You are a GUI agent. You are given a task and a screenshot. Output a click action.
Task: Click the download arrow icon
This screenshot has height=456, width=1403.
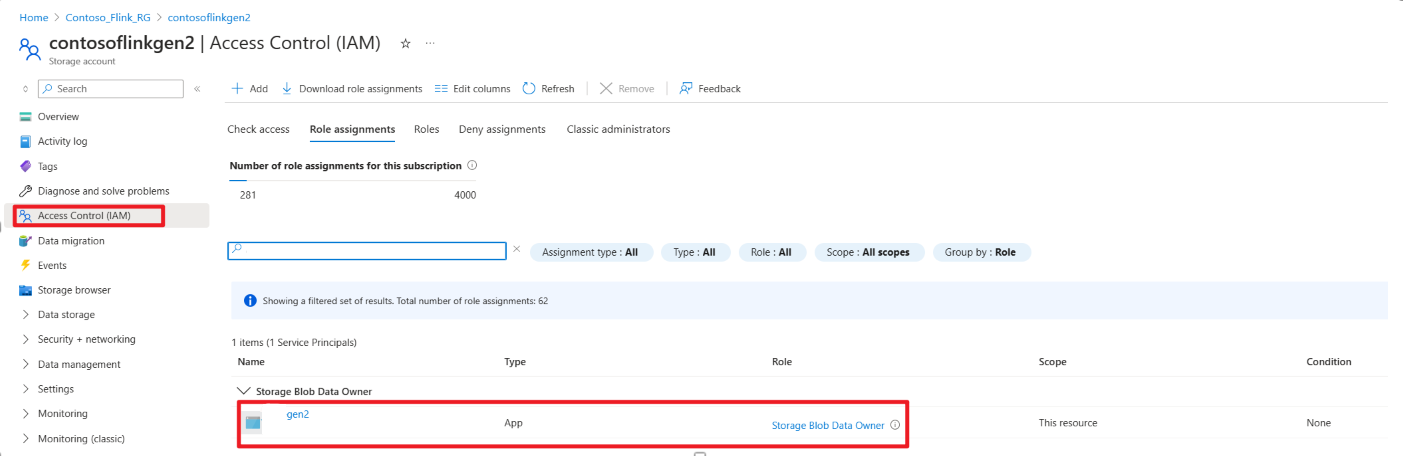coord(287,88)
